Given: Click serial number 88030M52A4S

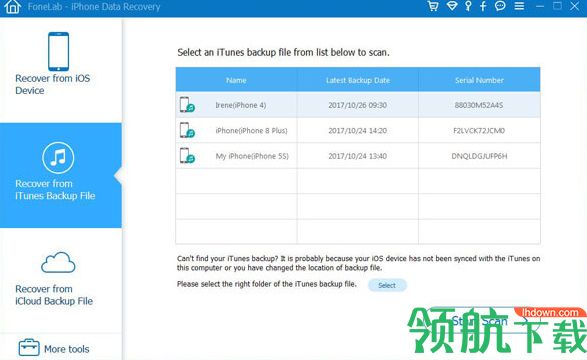Looking at the screenshot, I should click(x=479, y=105).
